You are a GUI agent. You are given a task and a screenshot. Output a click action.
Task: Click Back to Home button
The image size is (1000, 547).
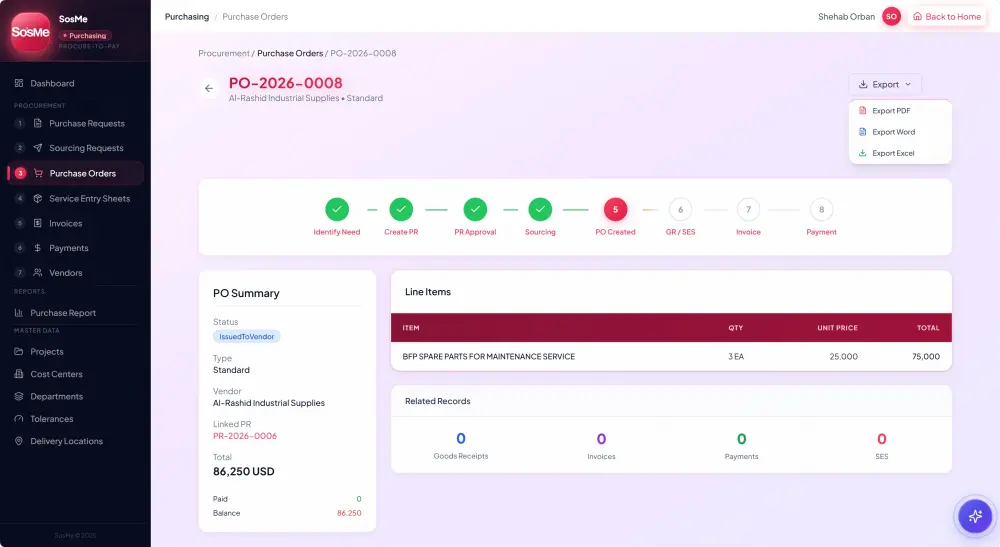[x=947, y=17]
